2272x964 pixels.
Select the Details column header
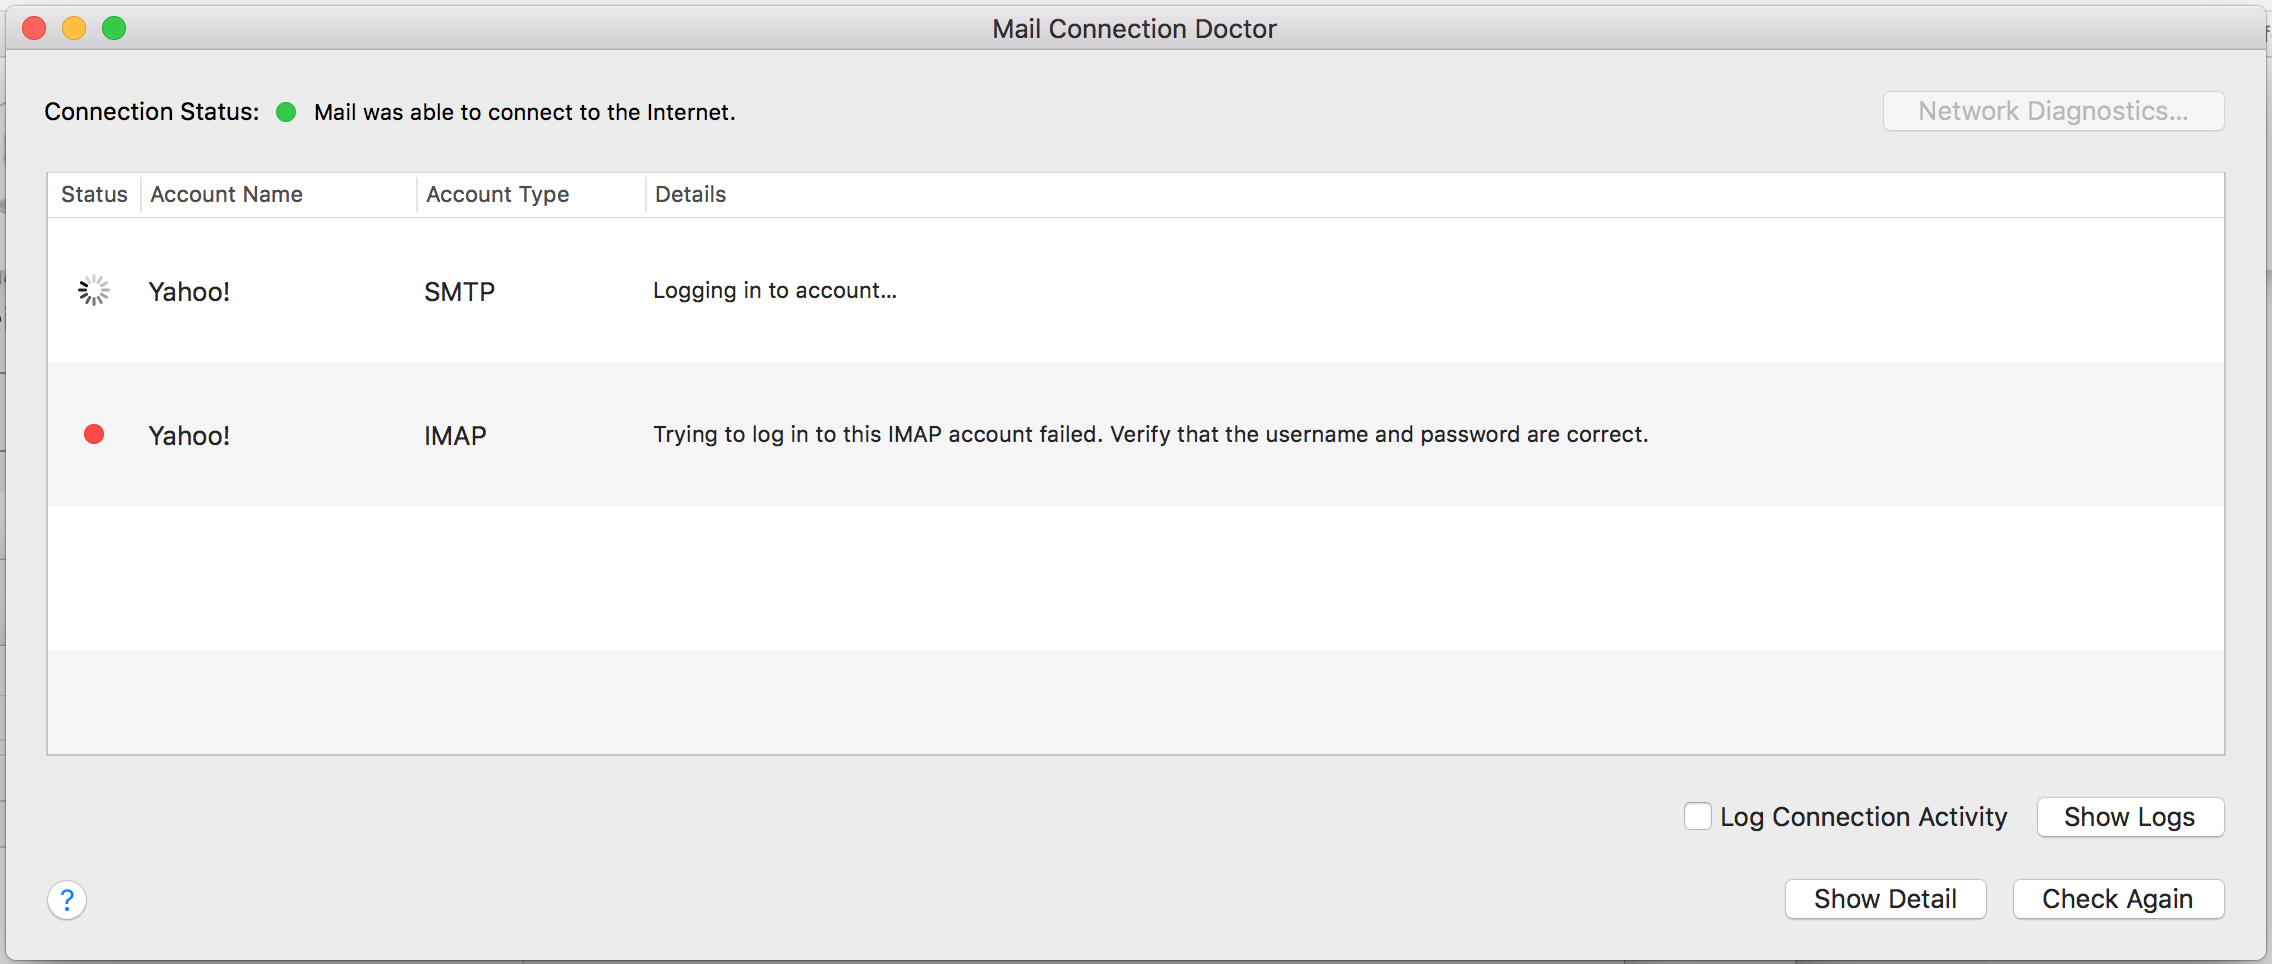tap(691, 194)
